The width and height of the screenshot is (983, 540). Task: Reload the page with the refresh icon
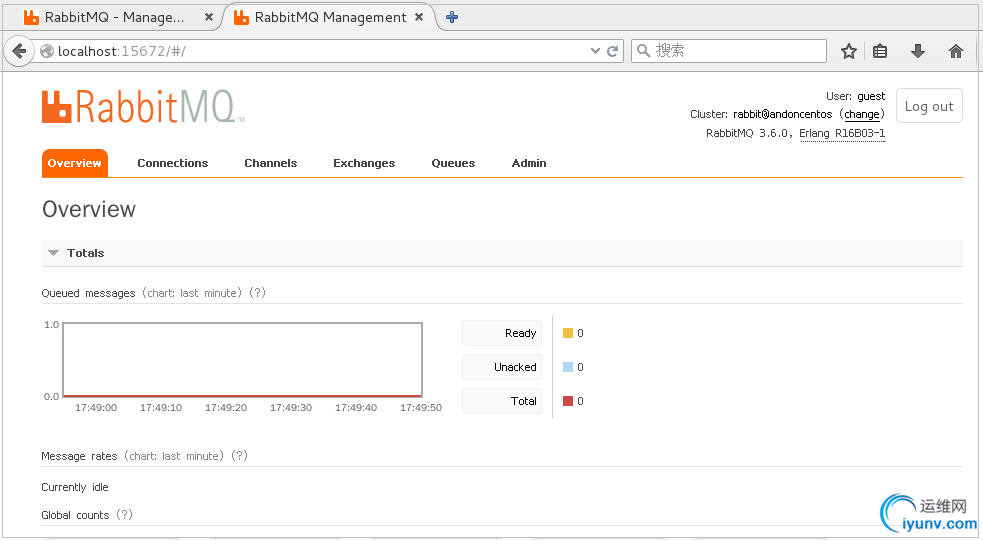tap(612, 51)
